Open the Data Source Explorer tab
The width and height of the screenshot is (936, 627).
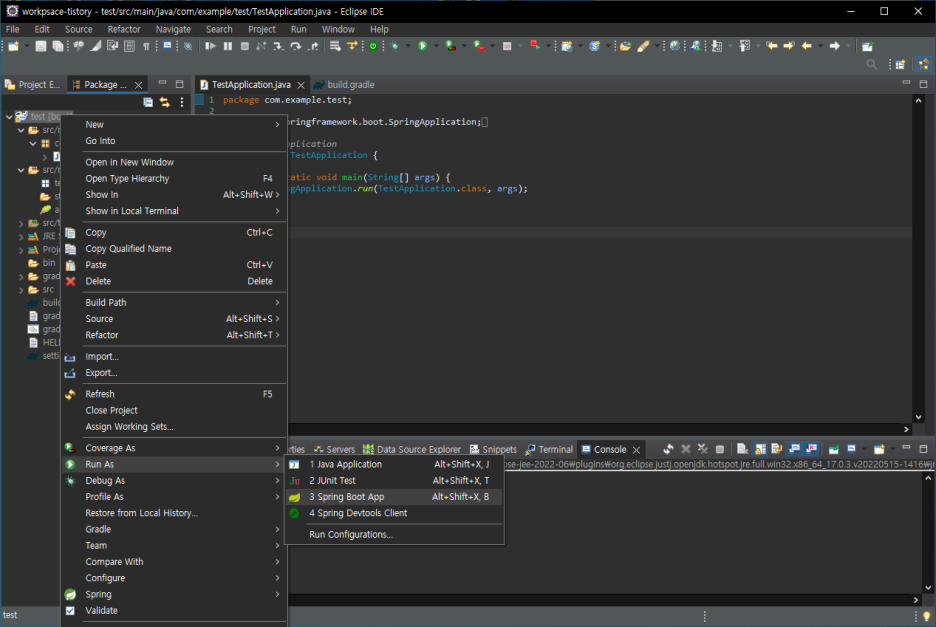412,449
